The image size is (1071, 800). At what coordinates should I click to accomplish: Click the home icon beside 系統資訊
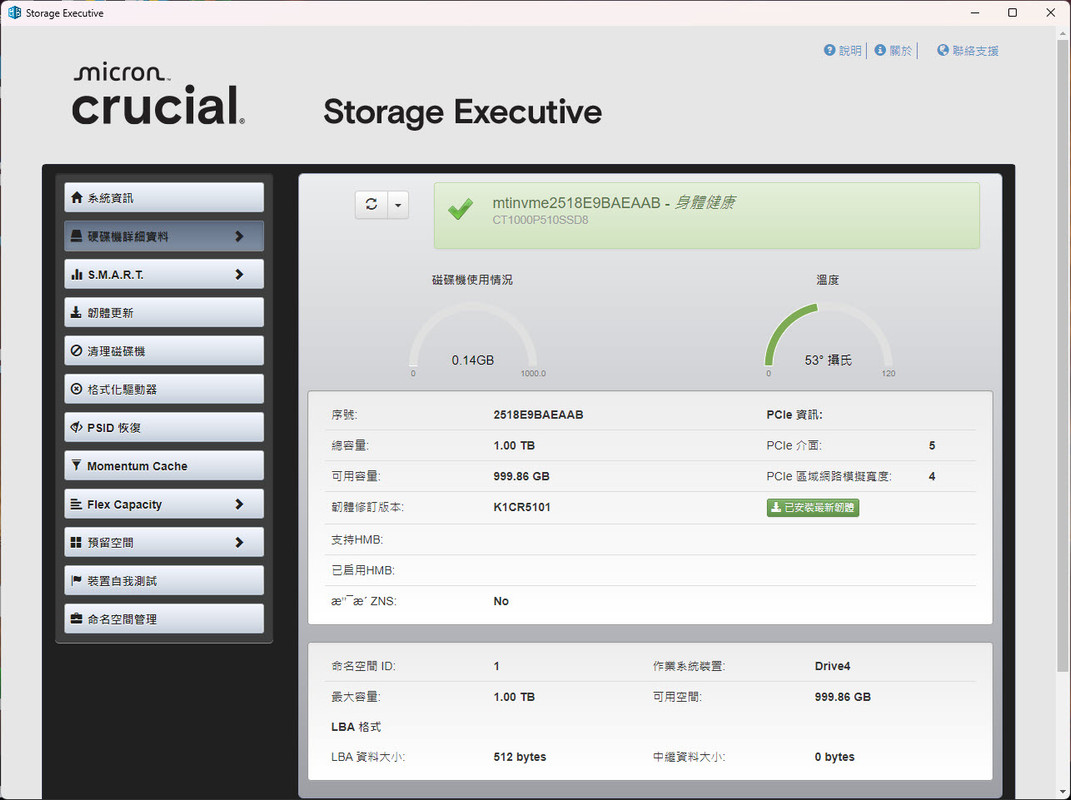(76, 197)
